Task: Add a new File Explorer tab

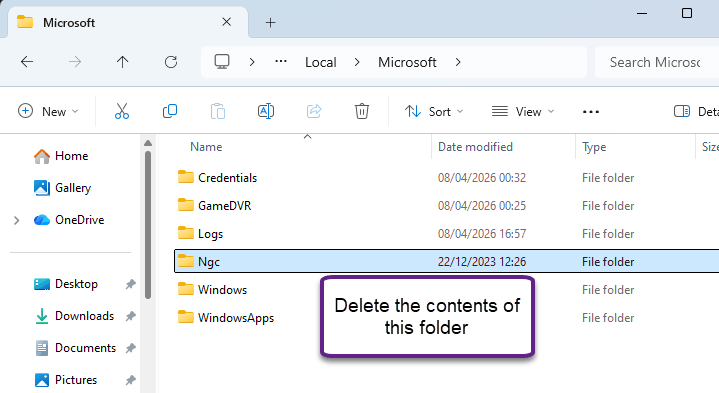Action: tap(271, 22)
